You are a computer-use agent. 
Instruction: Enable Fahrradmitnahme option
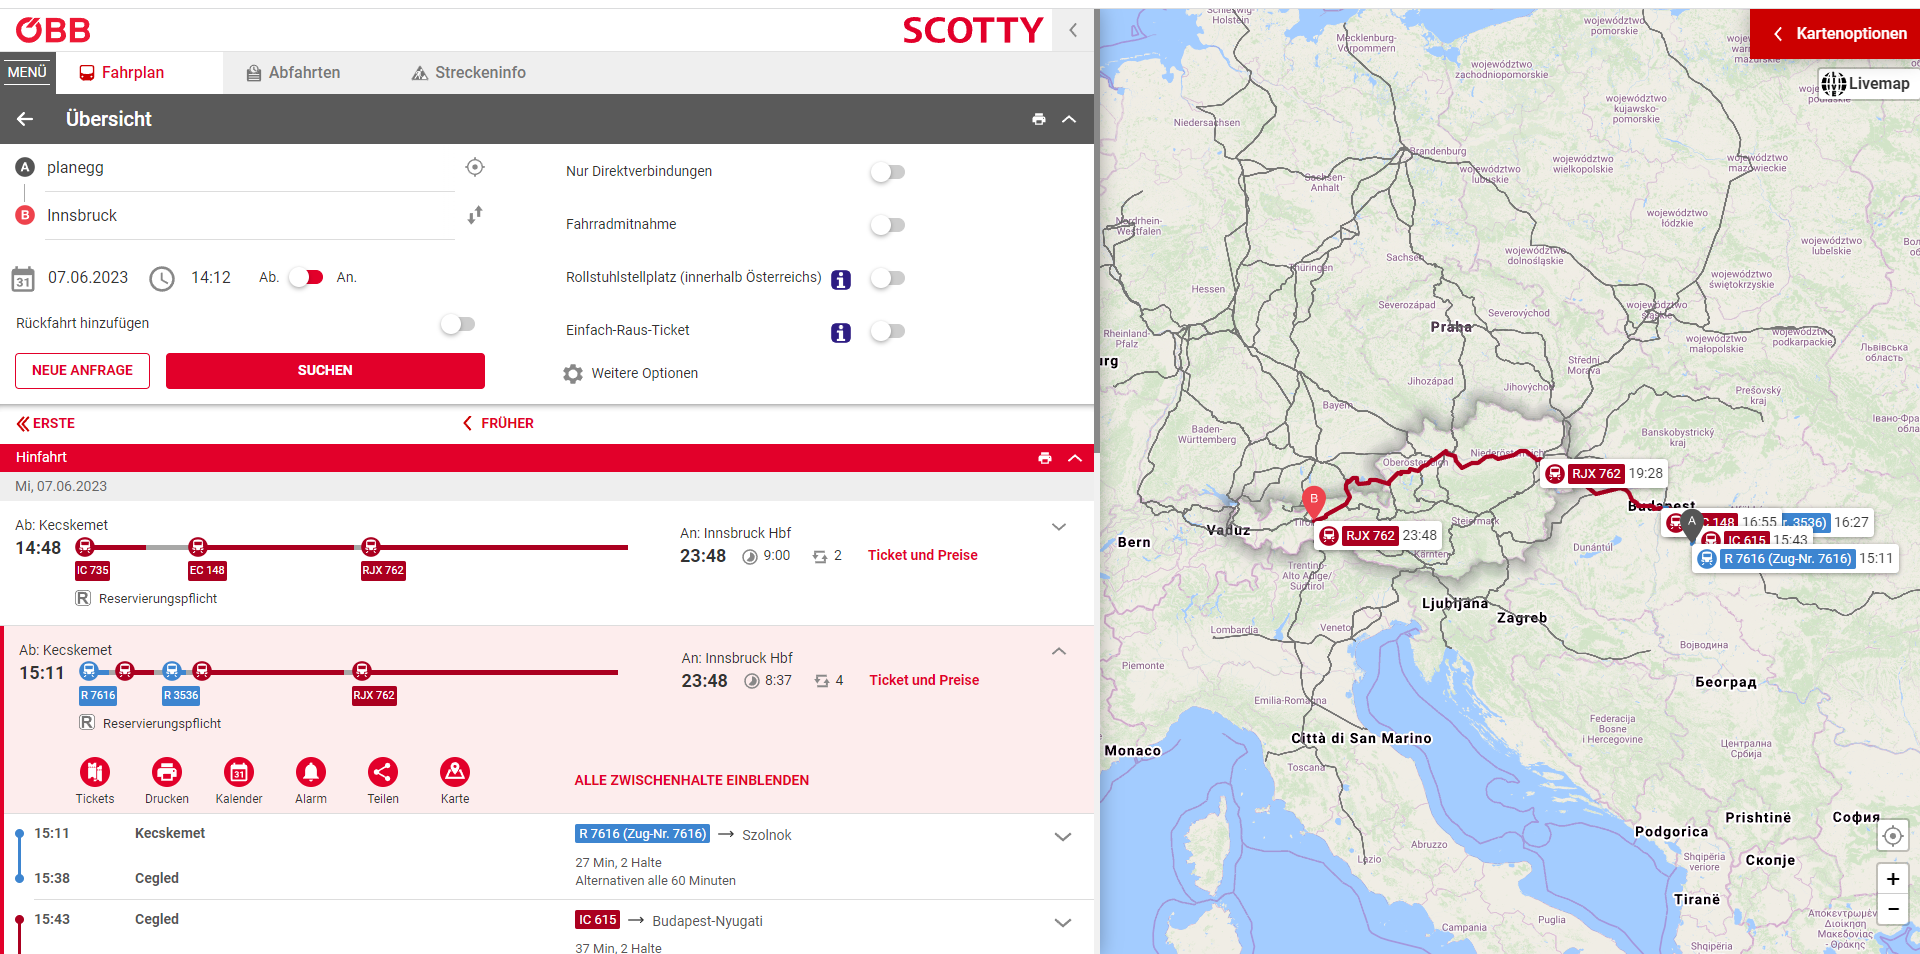point(888,225)
